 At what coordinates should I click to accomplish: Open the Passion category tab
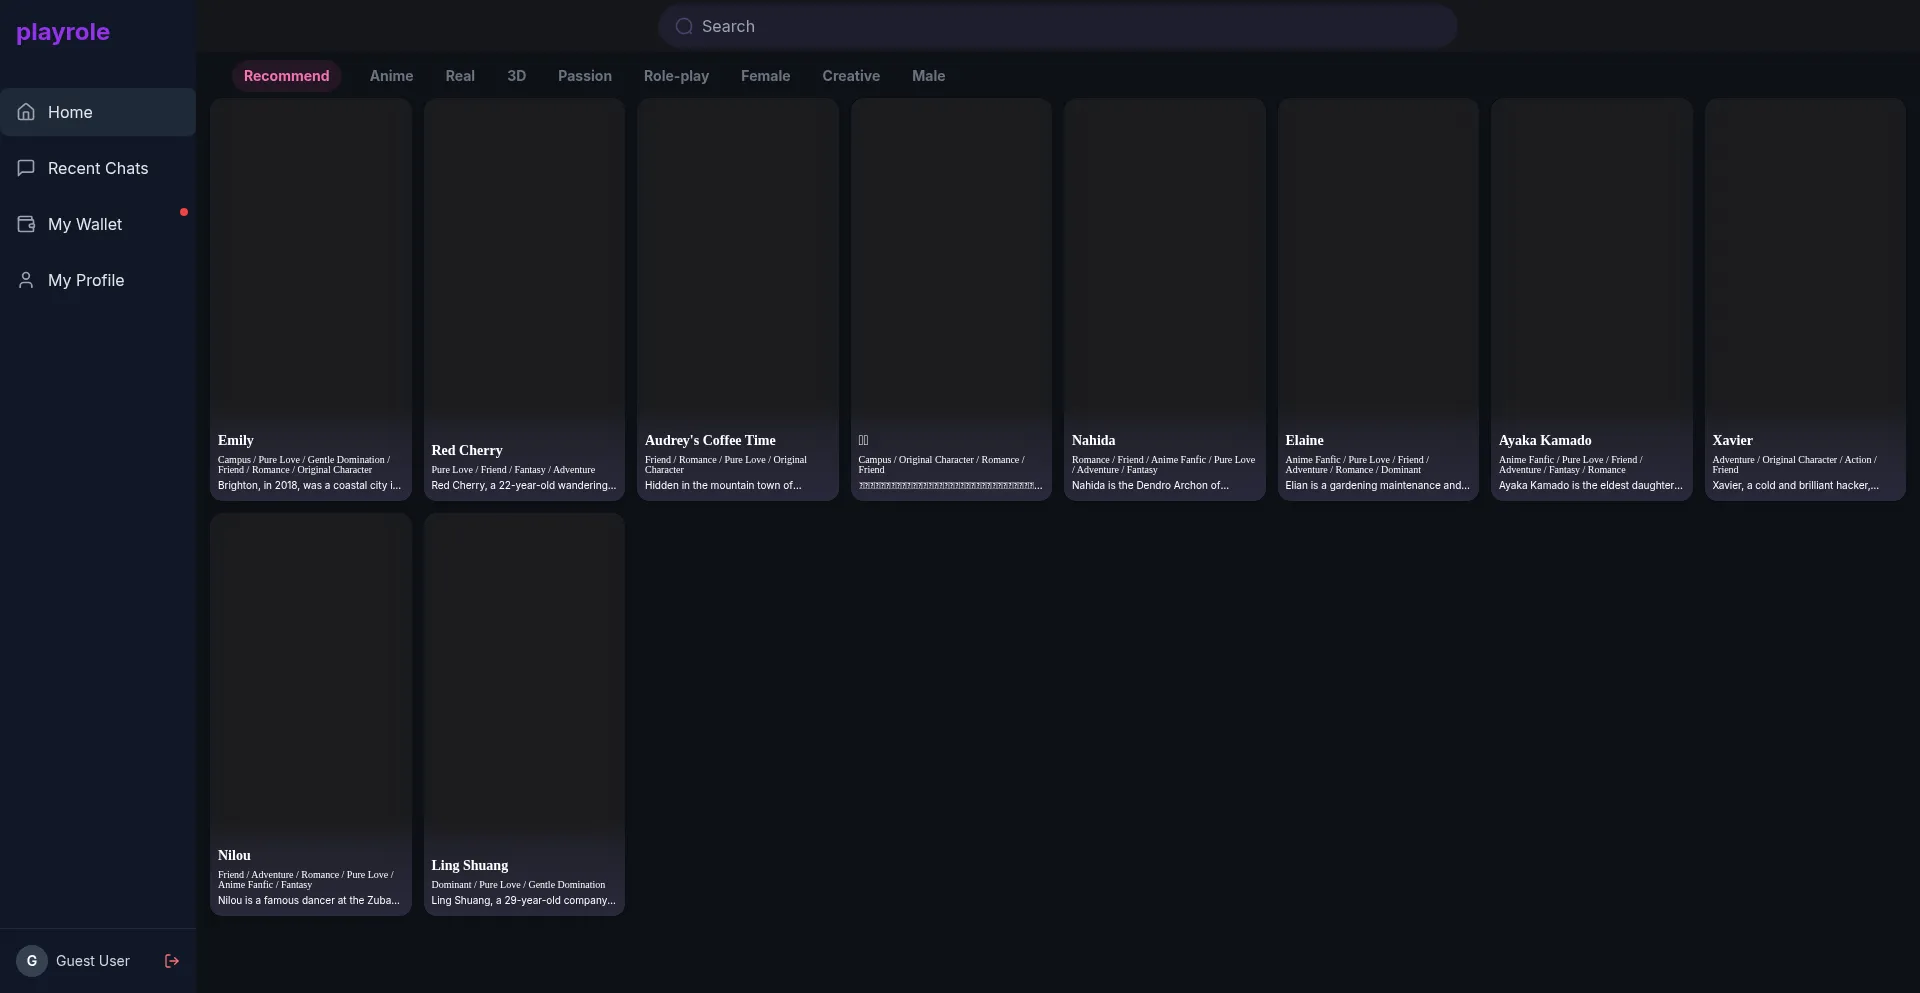584,76
